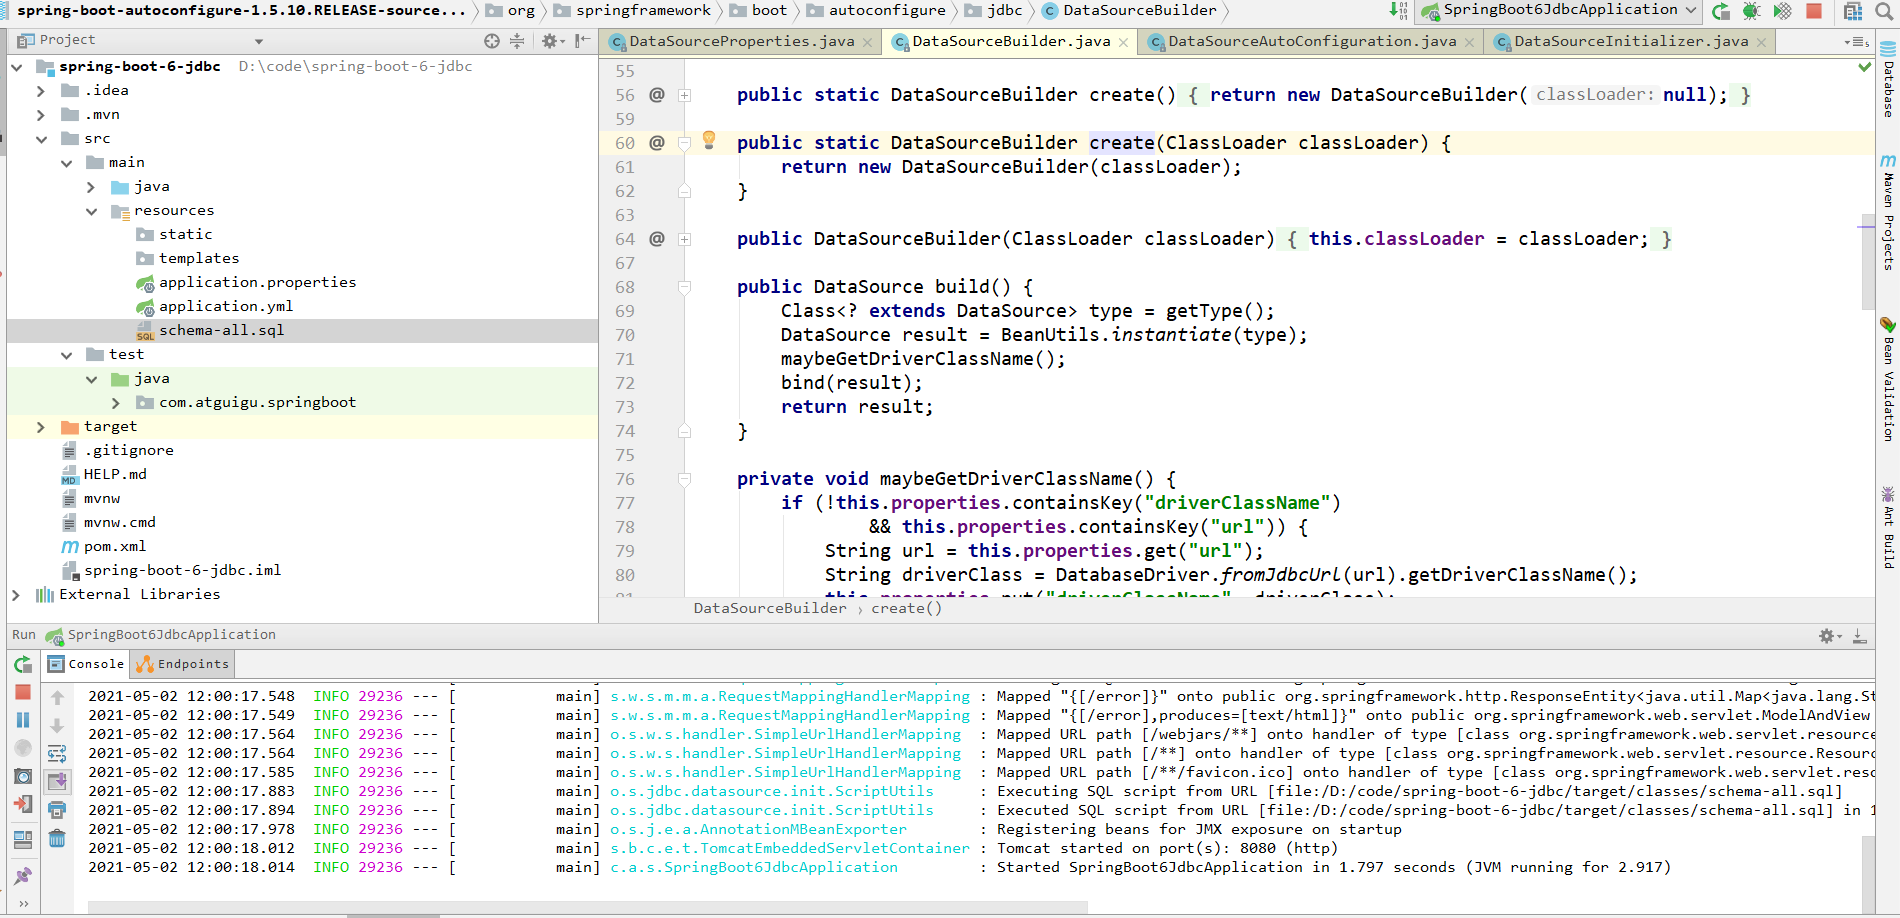The width and height of the screenshot is (1900, 918).
Task: Collapse all in Project panel
Action: click(517, 41)
